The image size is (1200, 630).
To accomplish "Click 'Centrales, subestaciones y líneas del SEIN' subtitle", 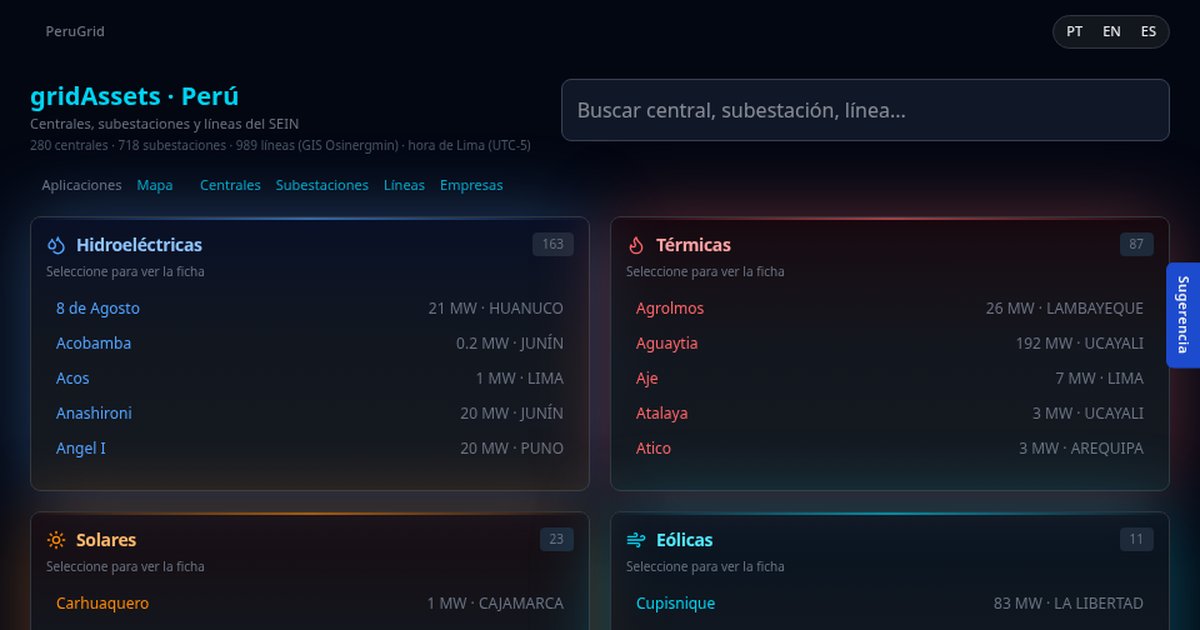I will (x=164, y=124).
